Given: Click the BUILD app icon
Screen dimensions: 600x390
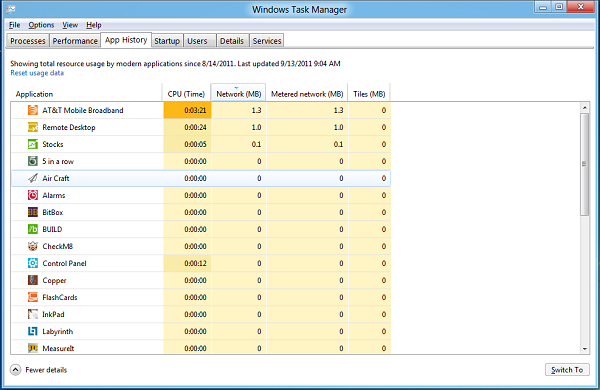Looking at the screenshot, I should (33, 229).
